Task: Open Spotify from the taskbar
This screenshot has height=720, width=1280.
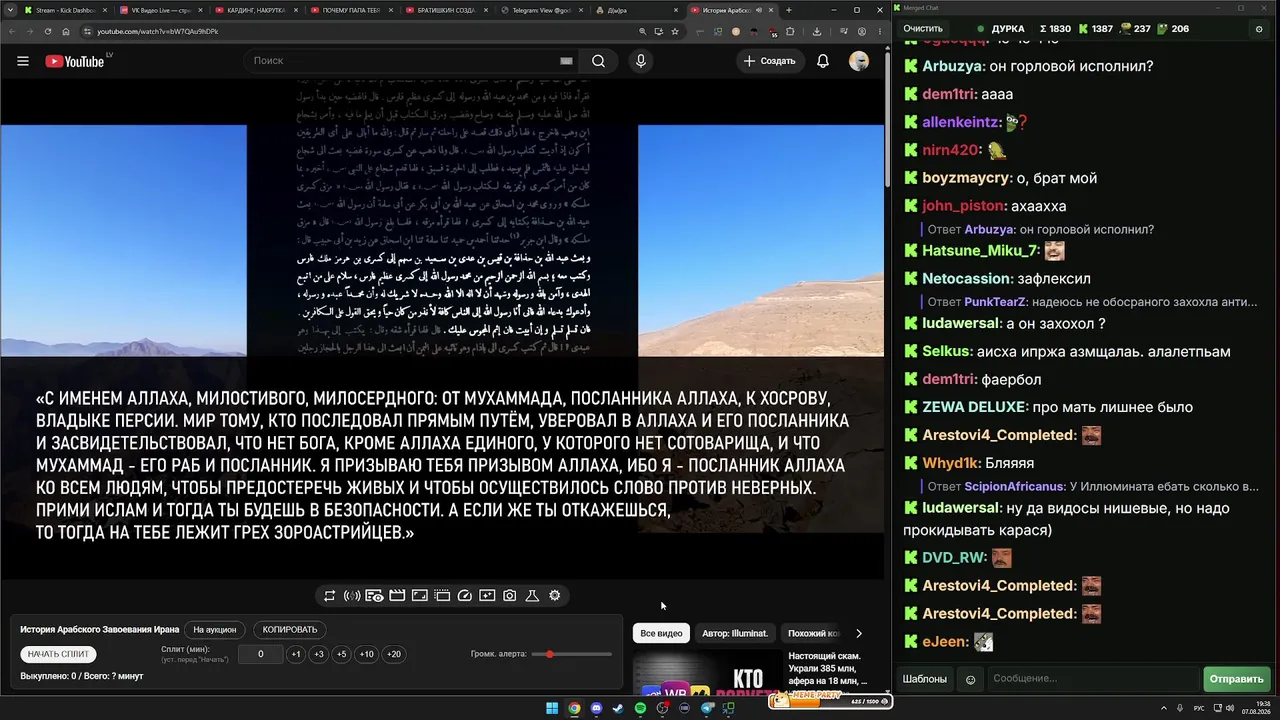Action: (x=641, y=709)
